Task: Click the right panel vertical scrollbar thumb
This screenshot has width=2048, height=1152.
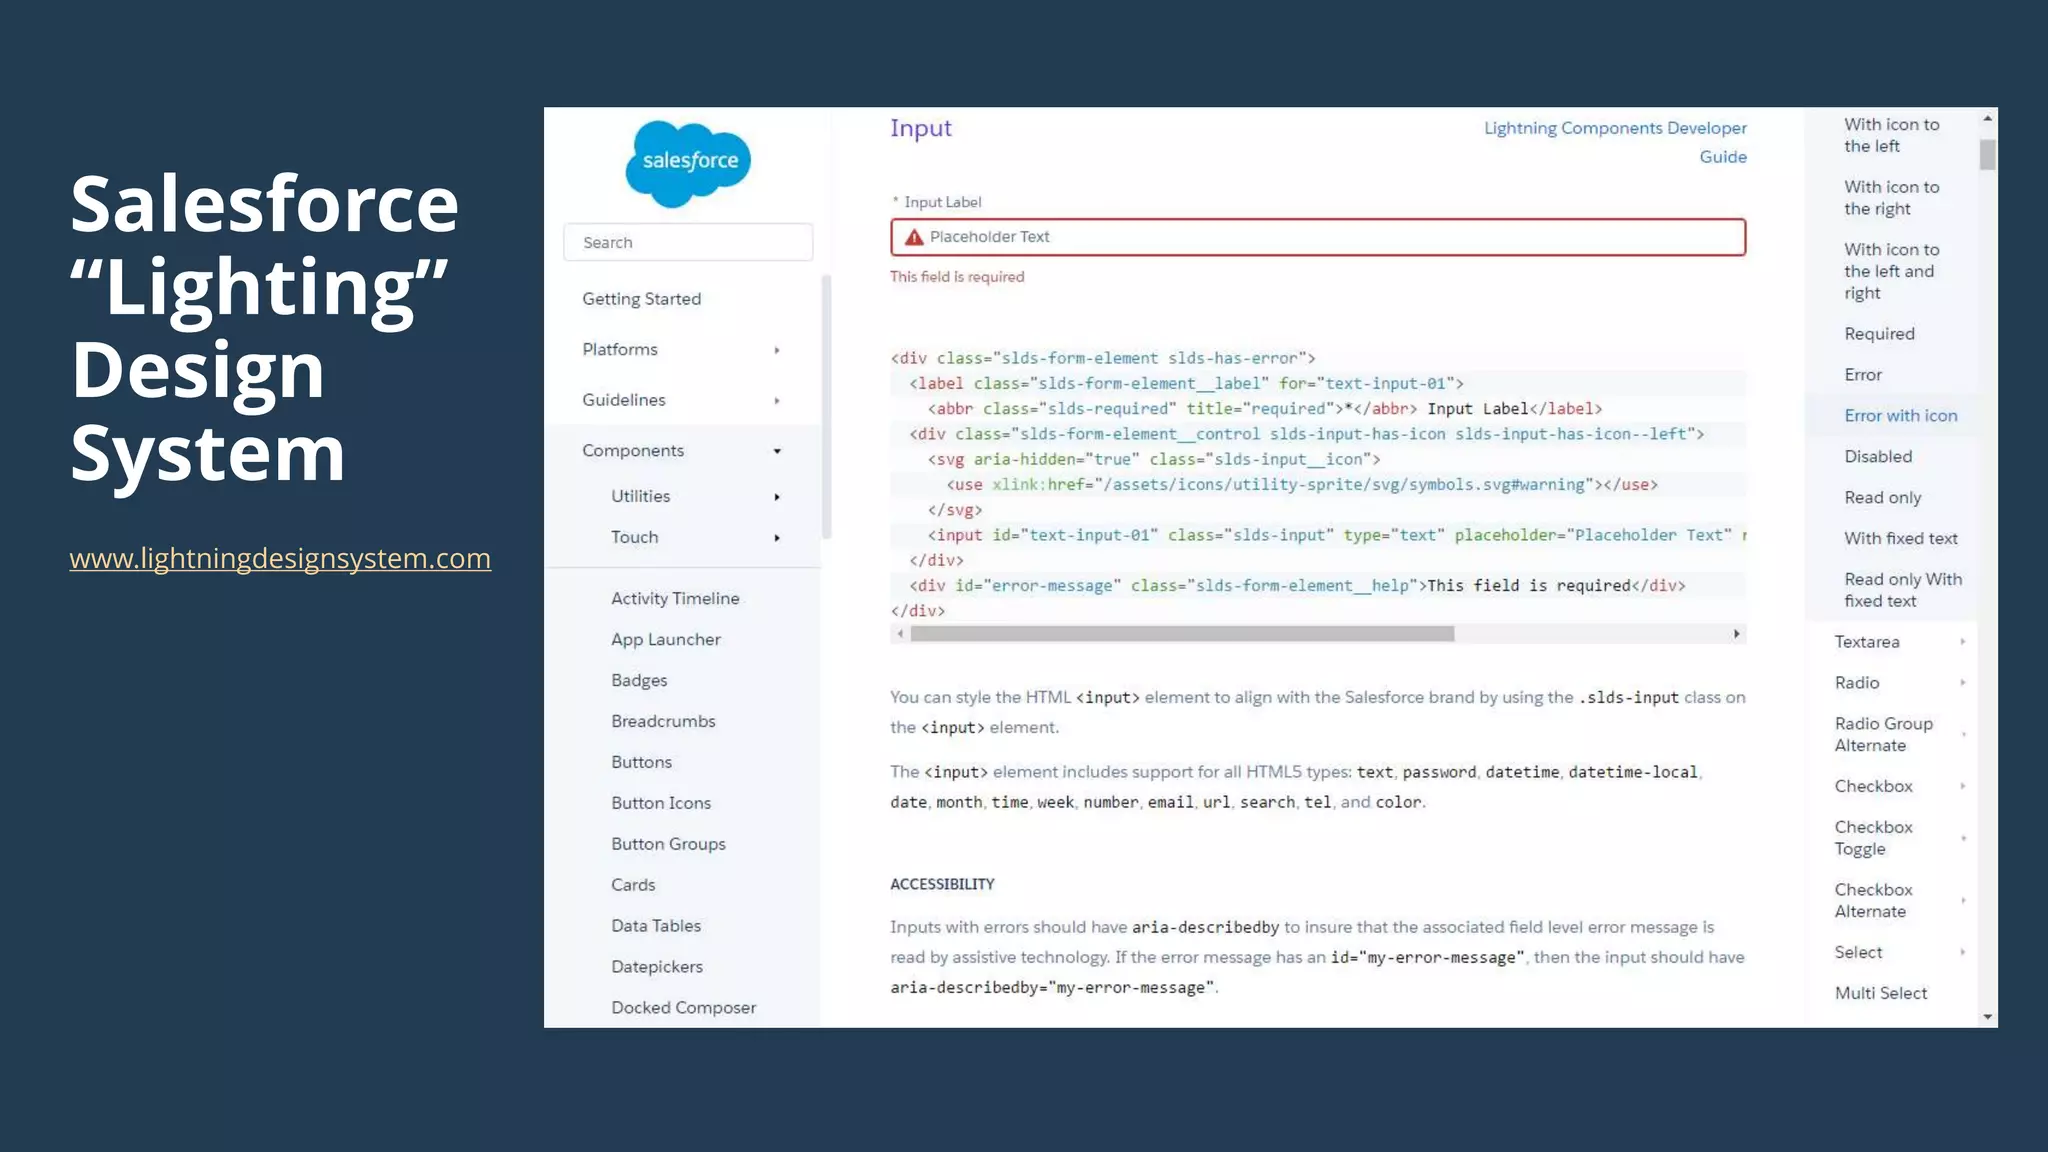Action: pos(1988,155)
